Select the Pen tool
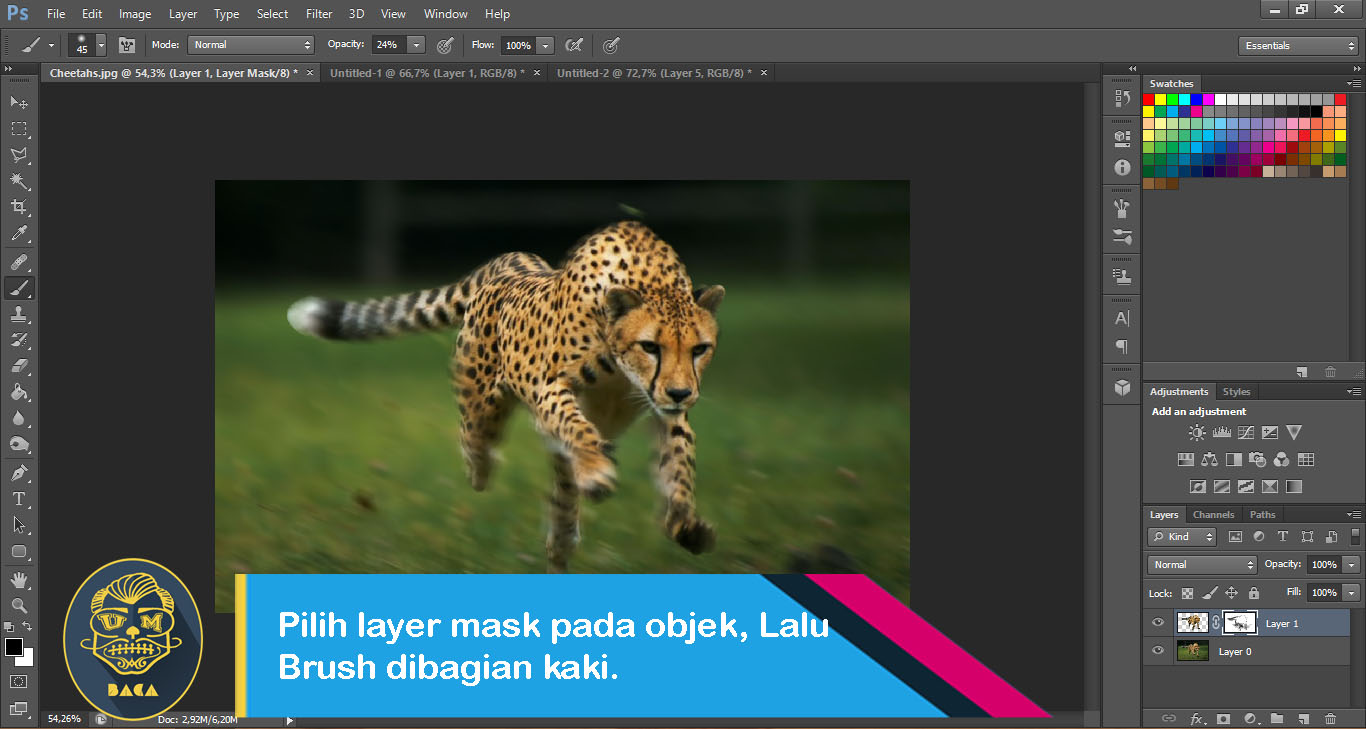 [x=20, y=471]
